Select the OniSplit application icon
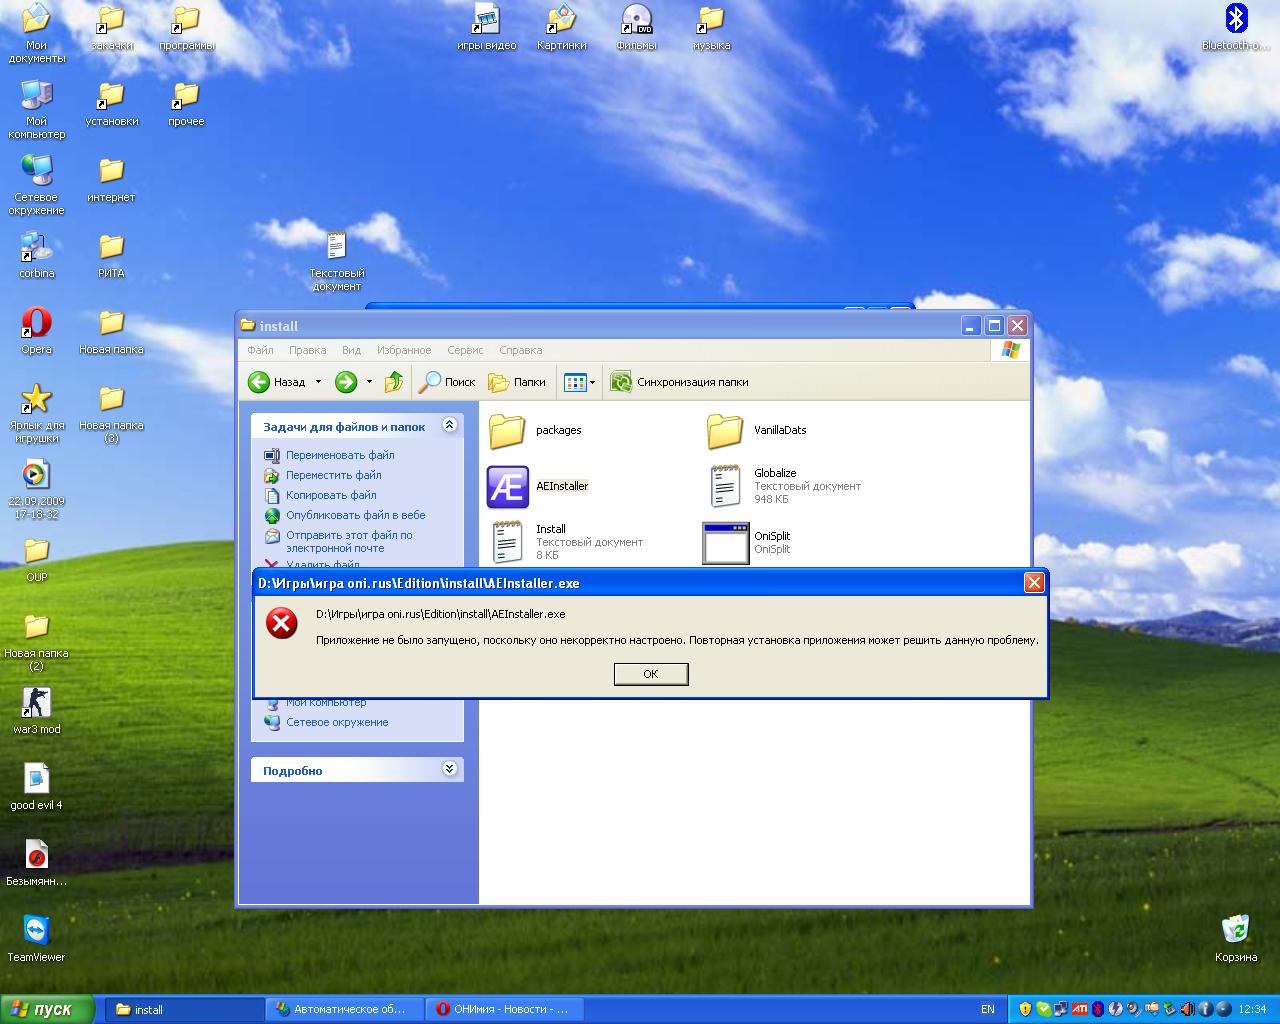 tap(725, 543)
